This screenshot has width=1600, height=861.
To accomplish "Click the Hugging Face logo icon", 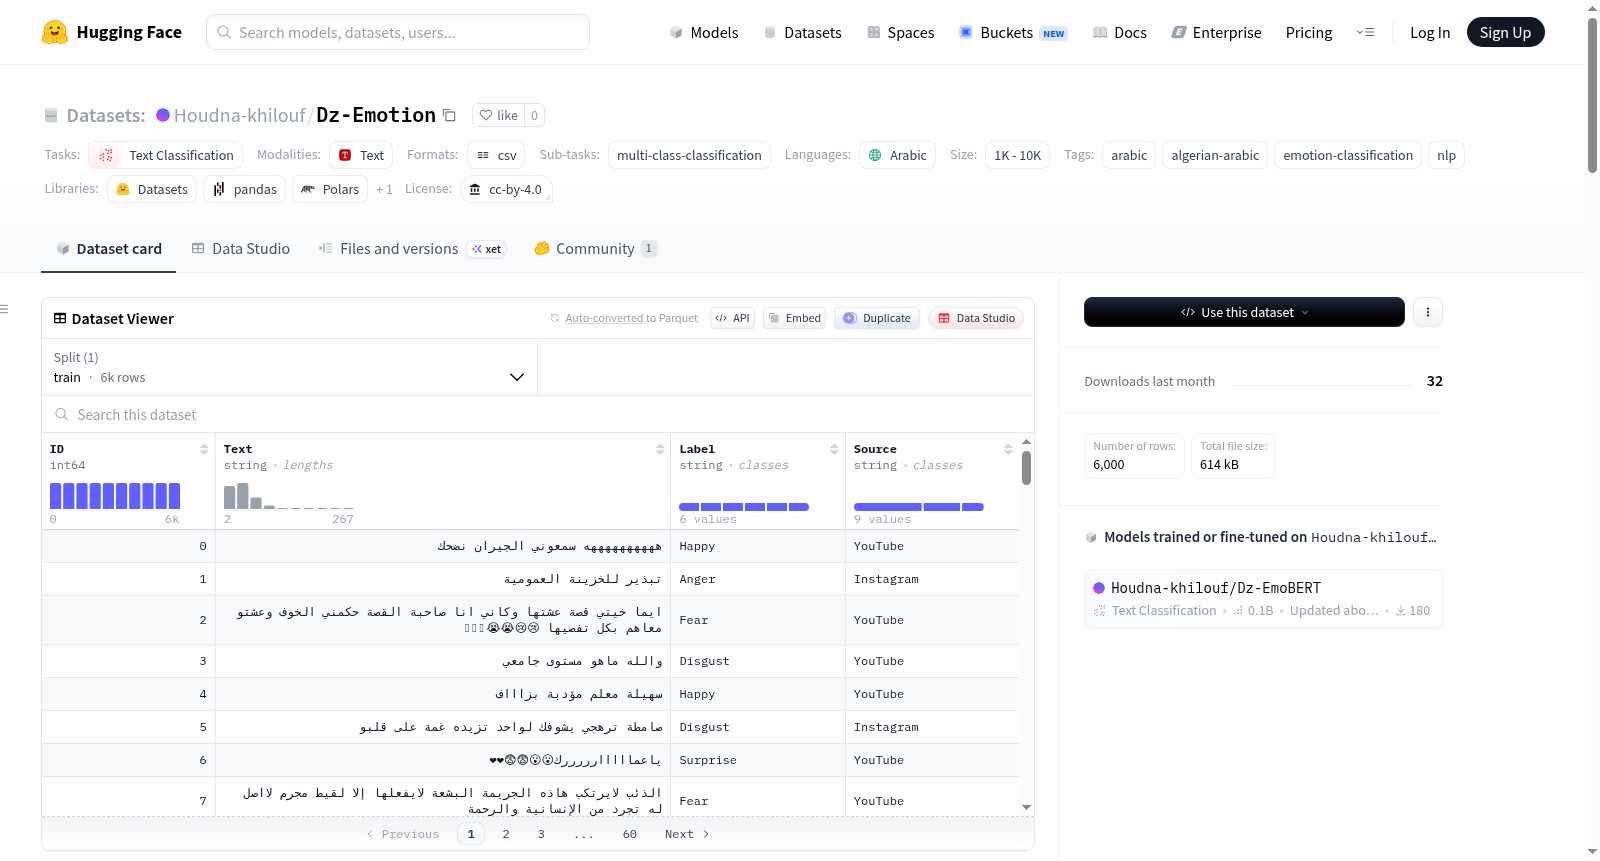I will click(55, 32).
